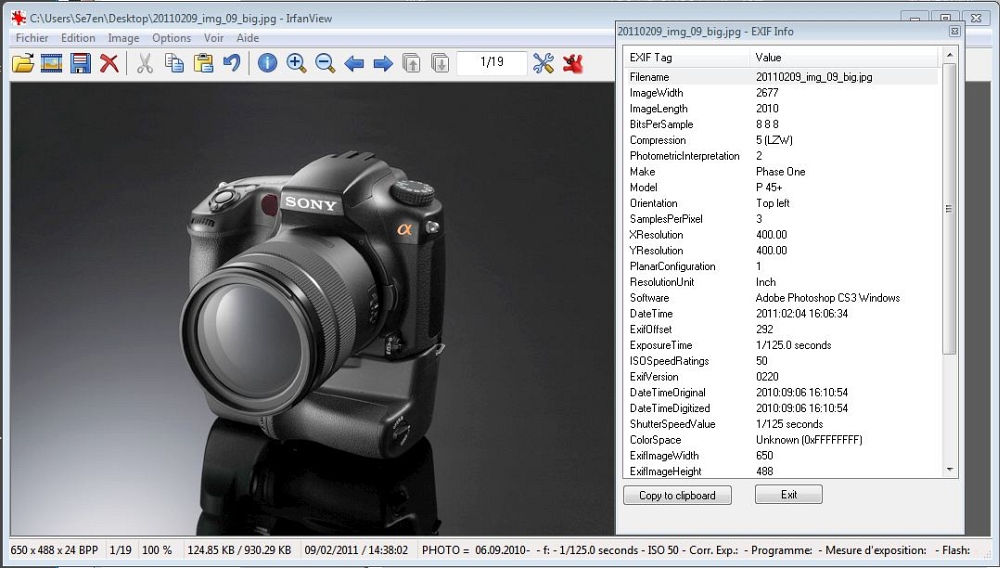Select the DateTimeOriginal row
1000x568 pixels.
(781, 393)
